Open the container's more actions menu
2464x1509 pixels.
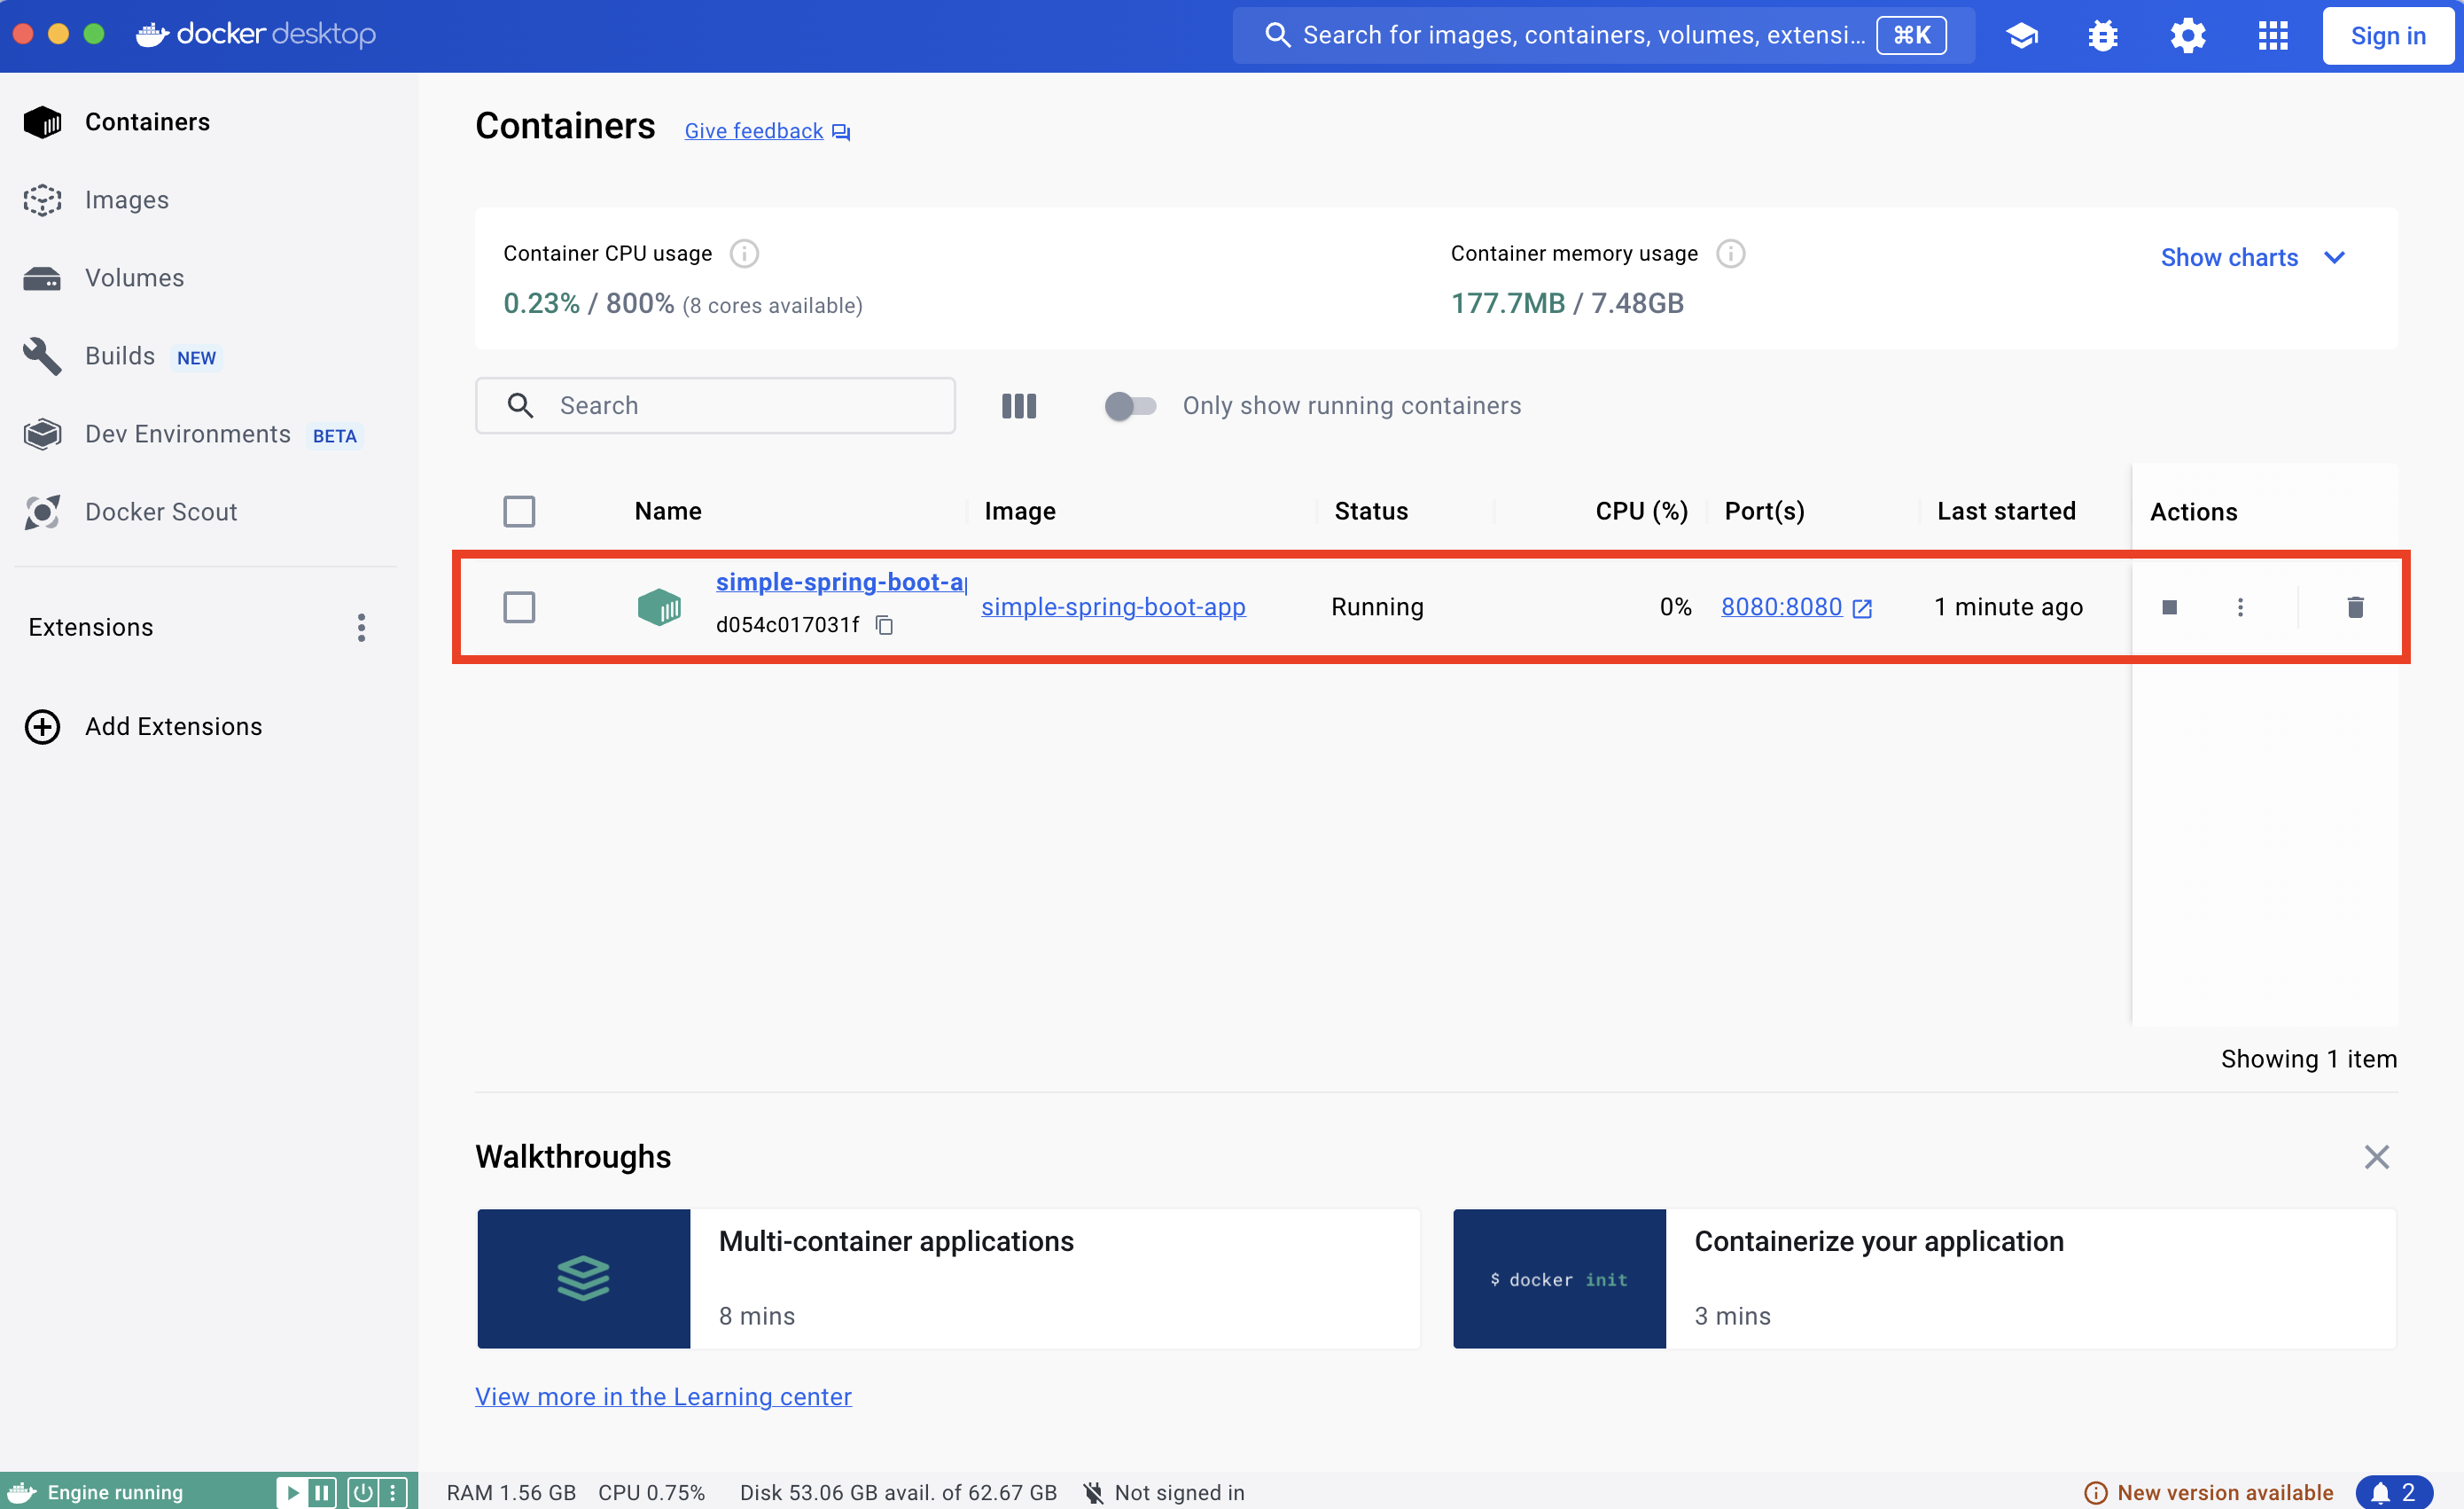2240,607
